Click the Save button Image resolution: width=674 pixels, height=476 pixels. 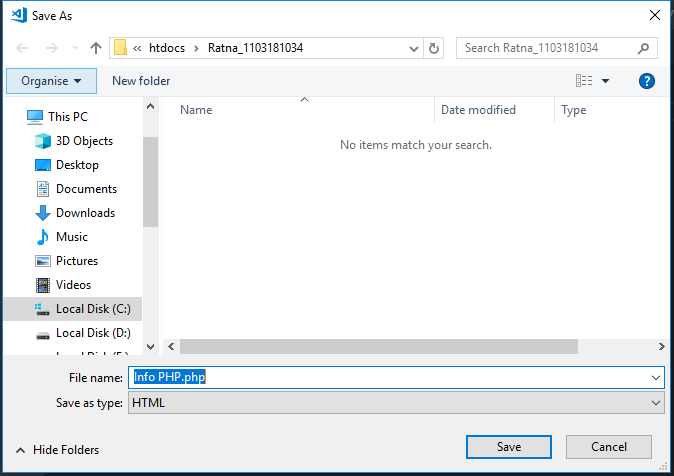pyautogui.click(x=509, y=447)
